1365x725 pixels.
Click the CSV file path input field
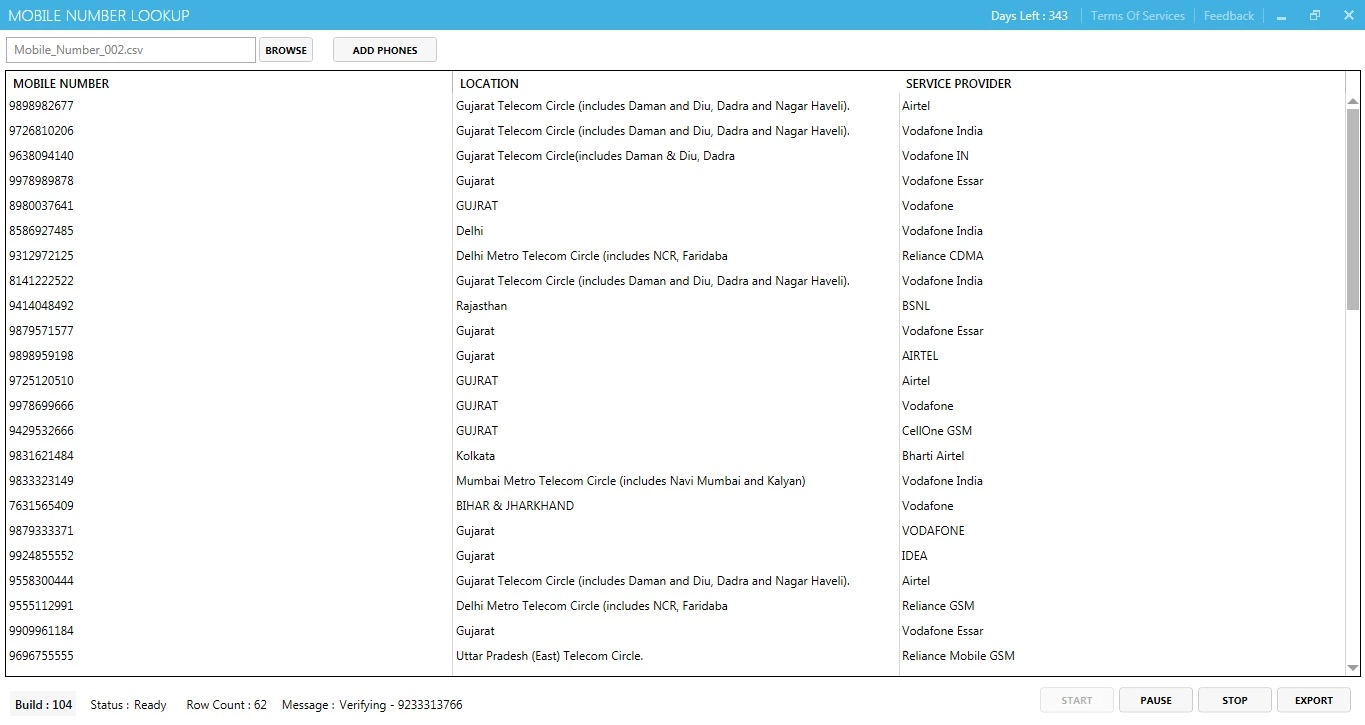pos(131,50)
